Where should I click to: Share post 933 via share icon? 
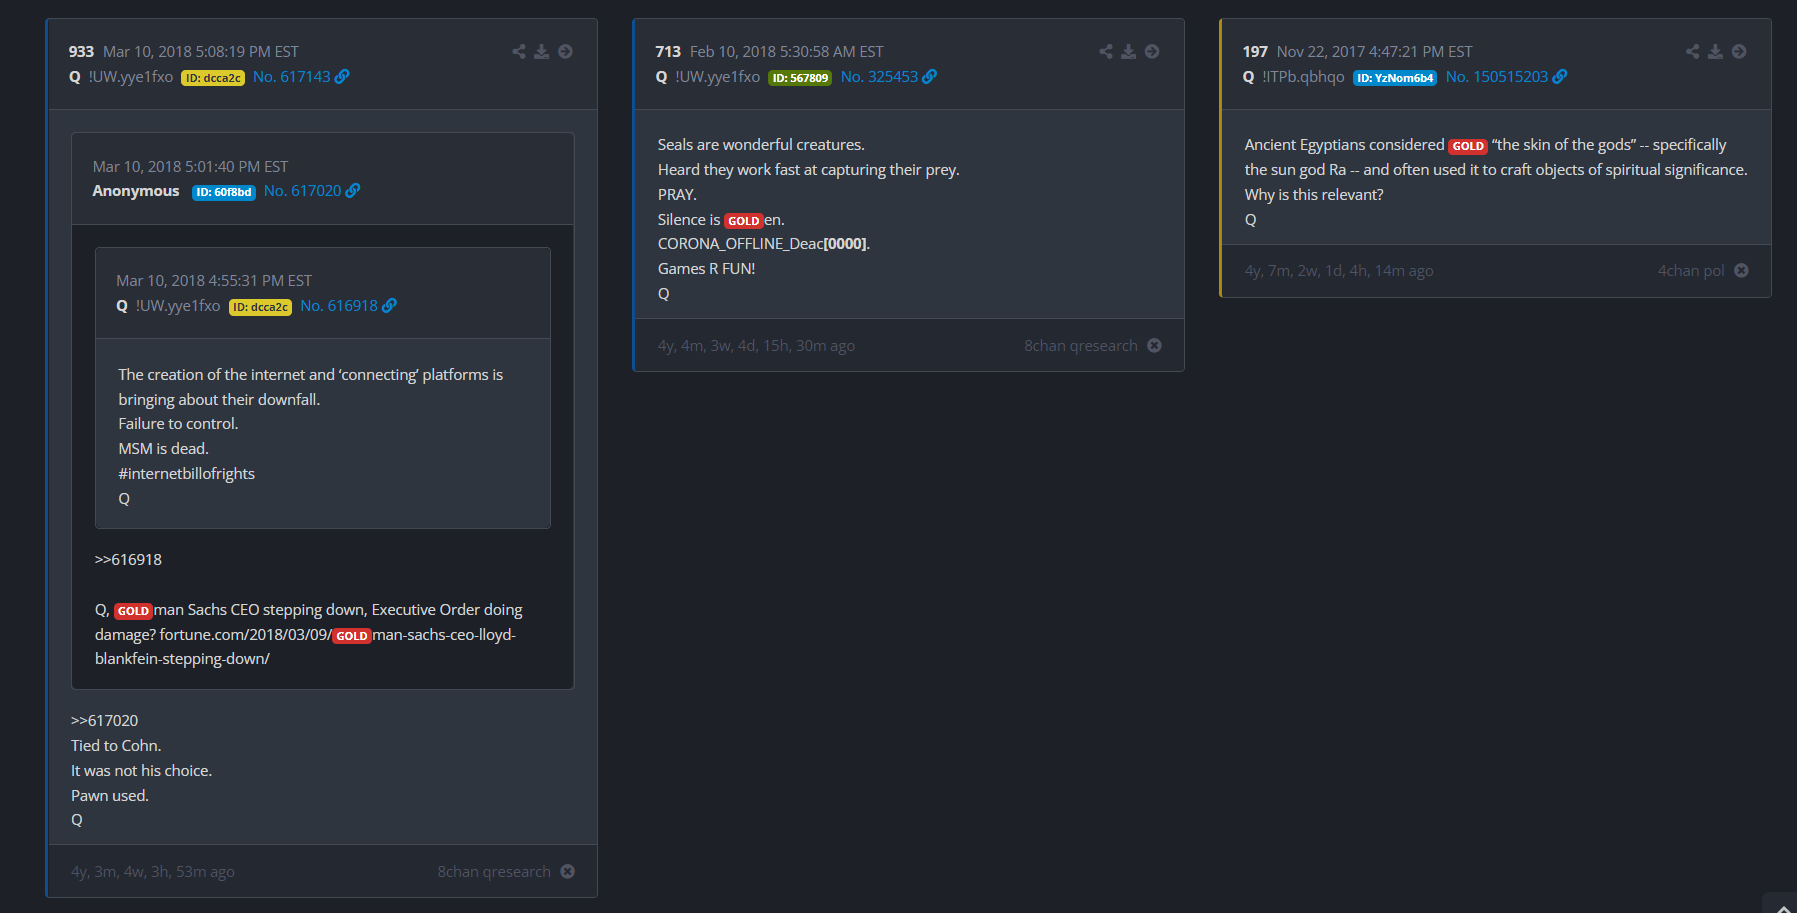pyautogui.click(x=518, y=51)
